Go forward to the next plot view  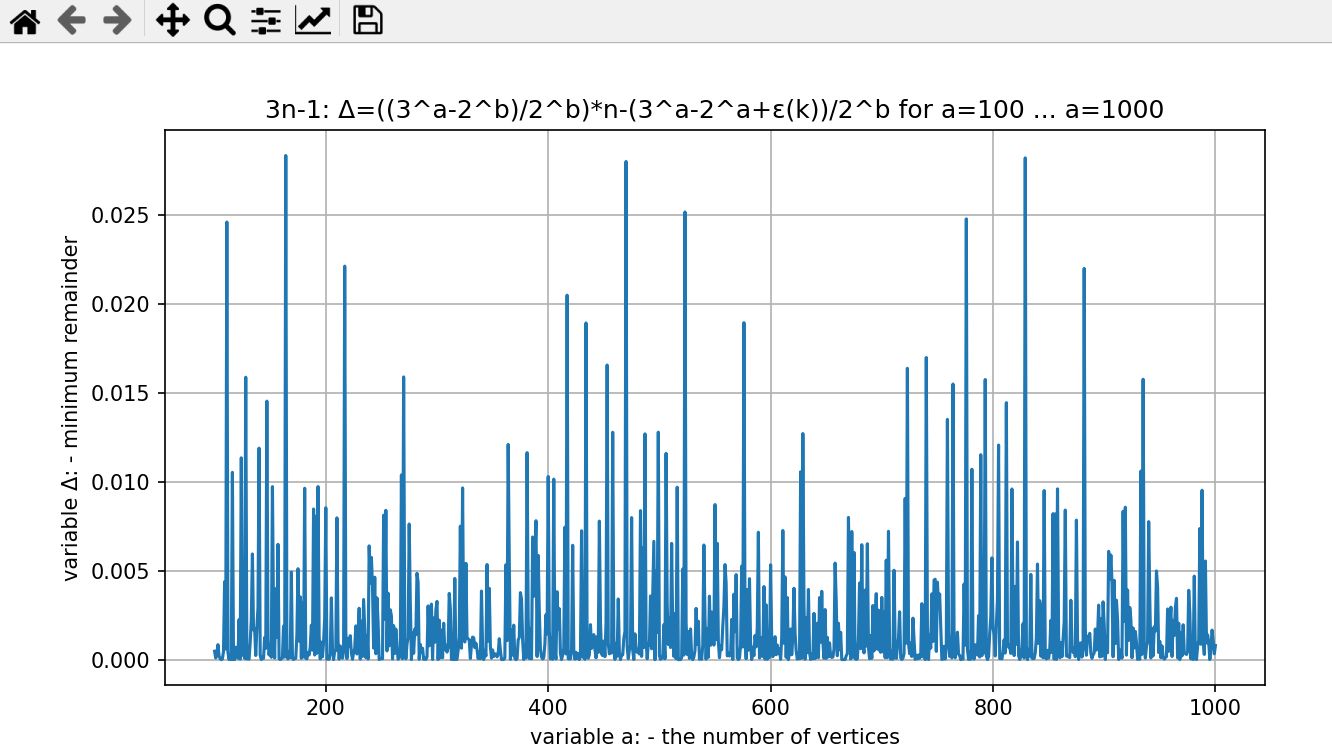coord(117,21)
